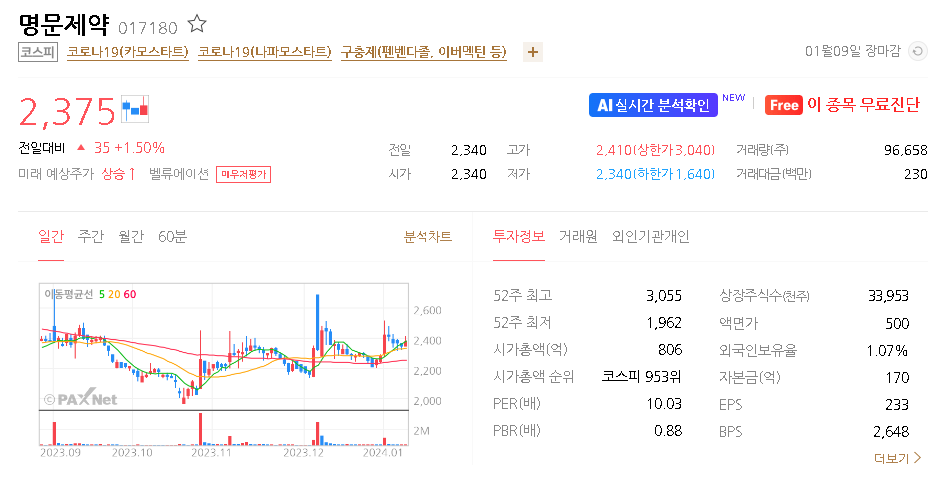934x482 pixels.
Task: Click the Free badge icon
Action: click(783, 105)
